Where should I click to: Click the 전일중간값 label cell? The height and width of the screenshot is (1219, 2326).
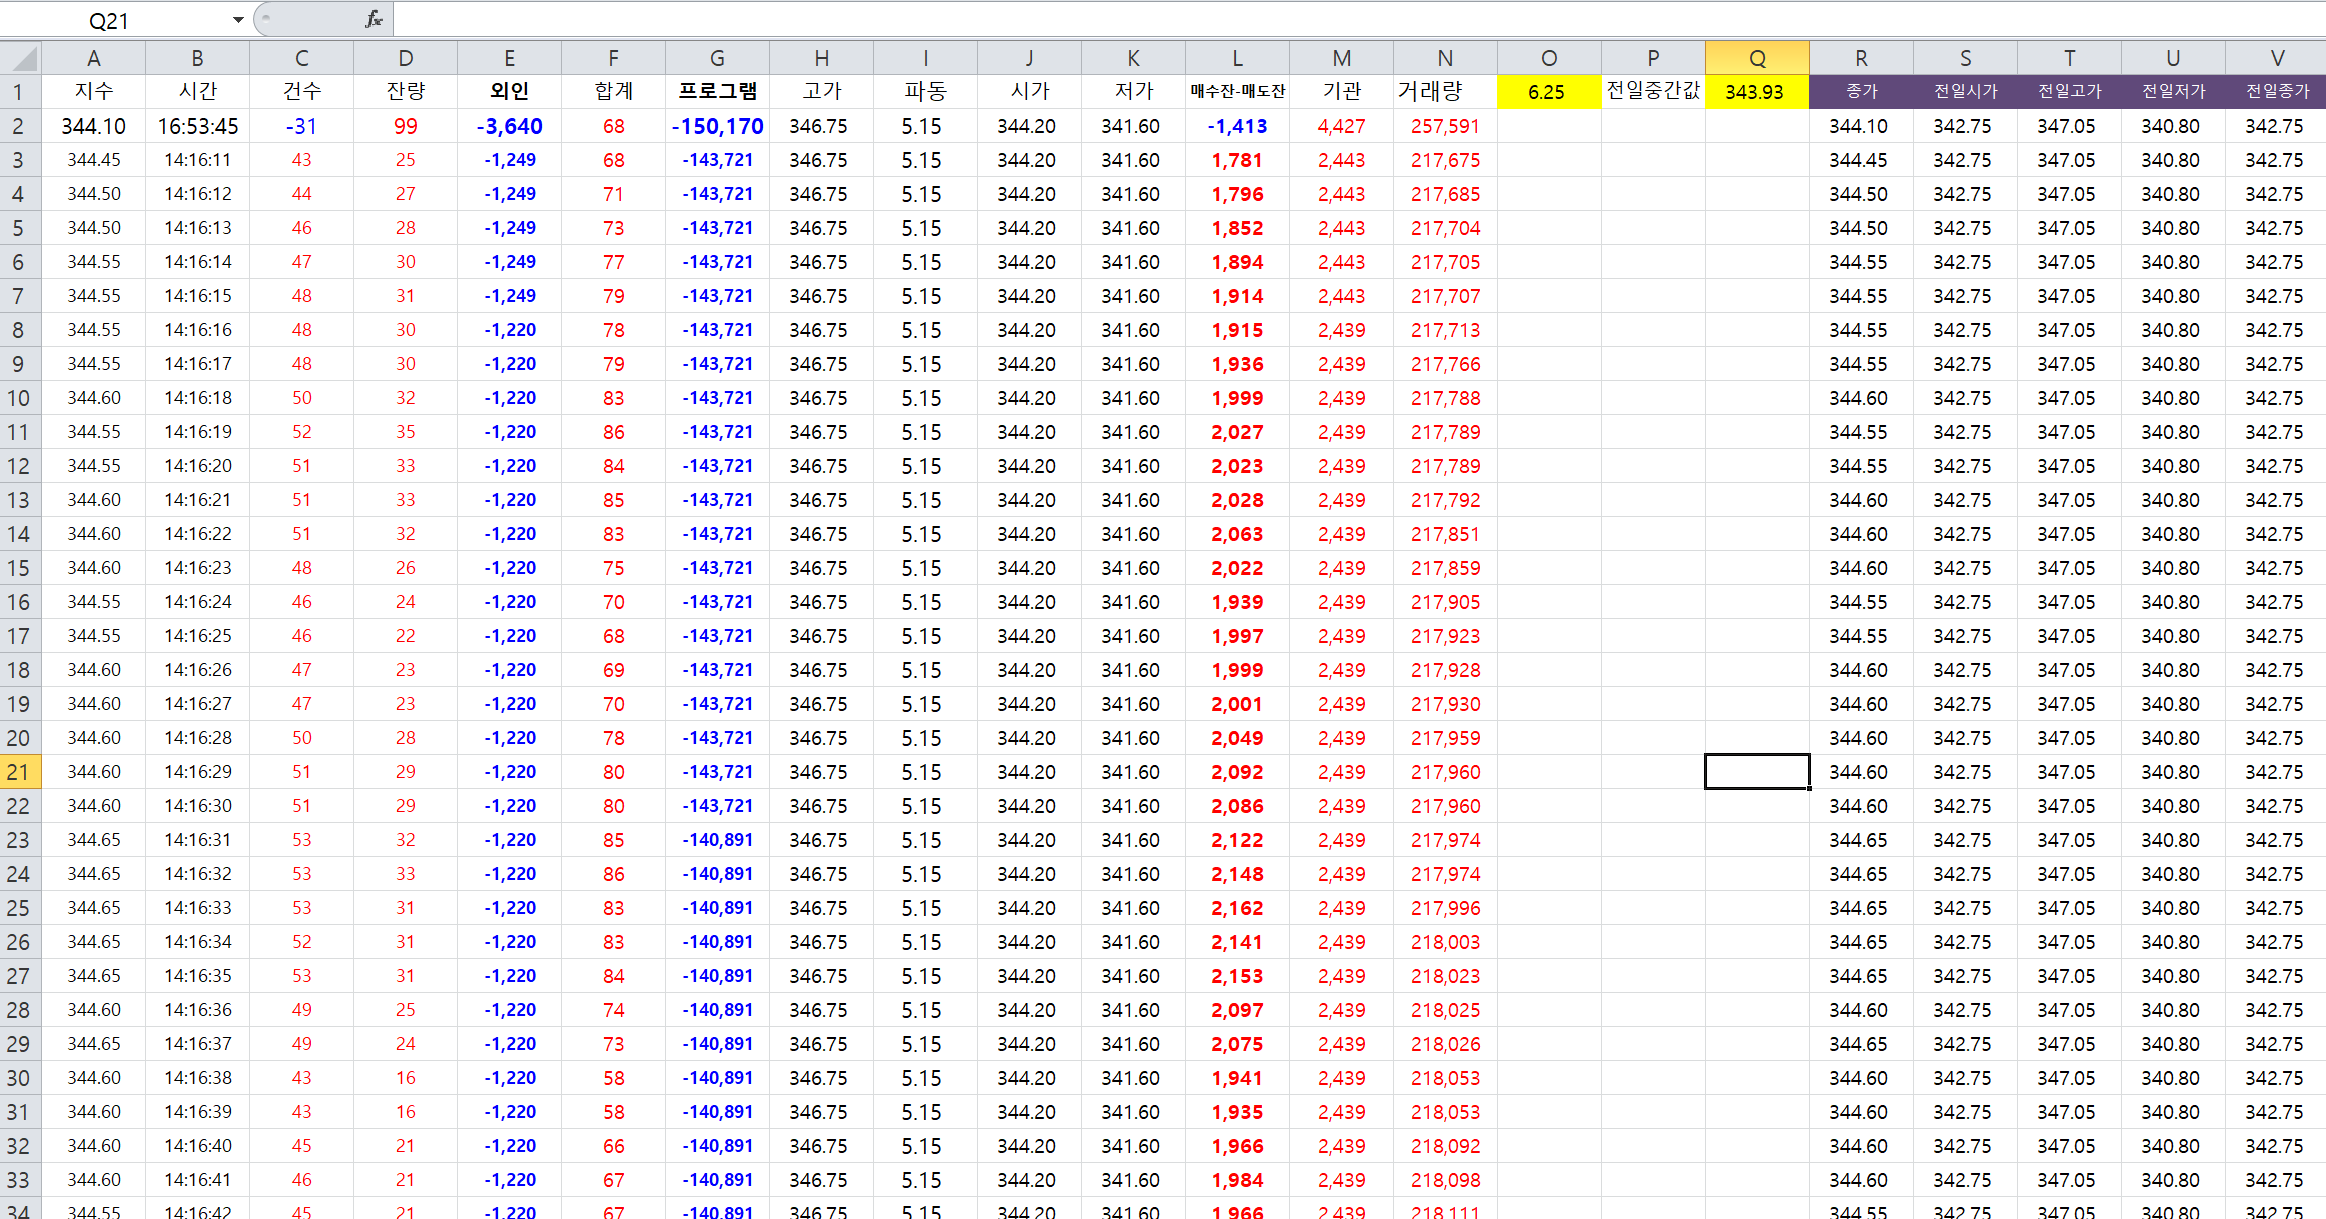pos(1652,91)
